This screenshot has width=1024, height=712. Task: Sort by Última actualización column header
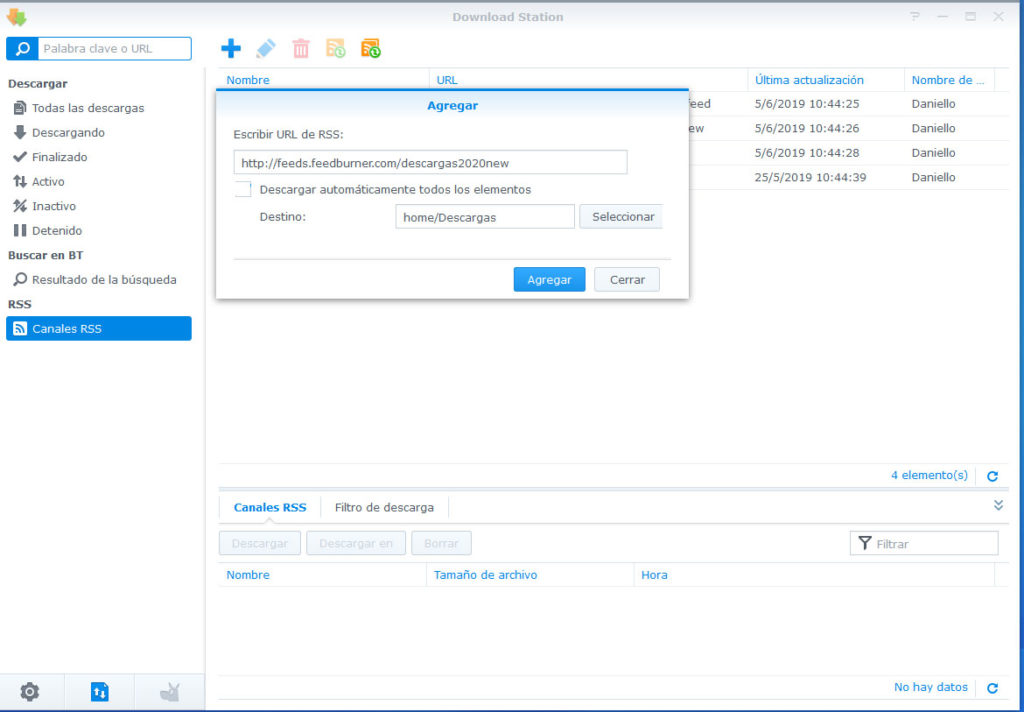coord(826,80)
